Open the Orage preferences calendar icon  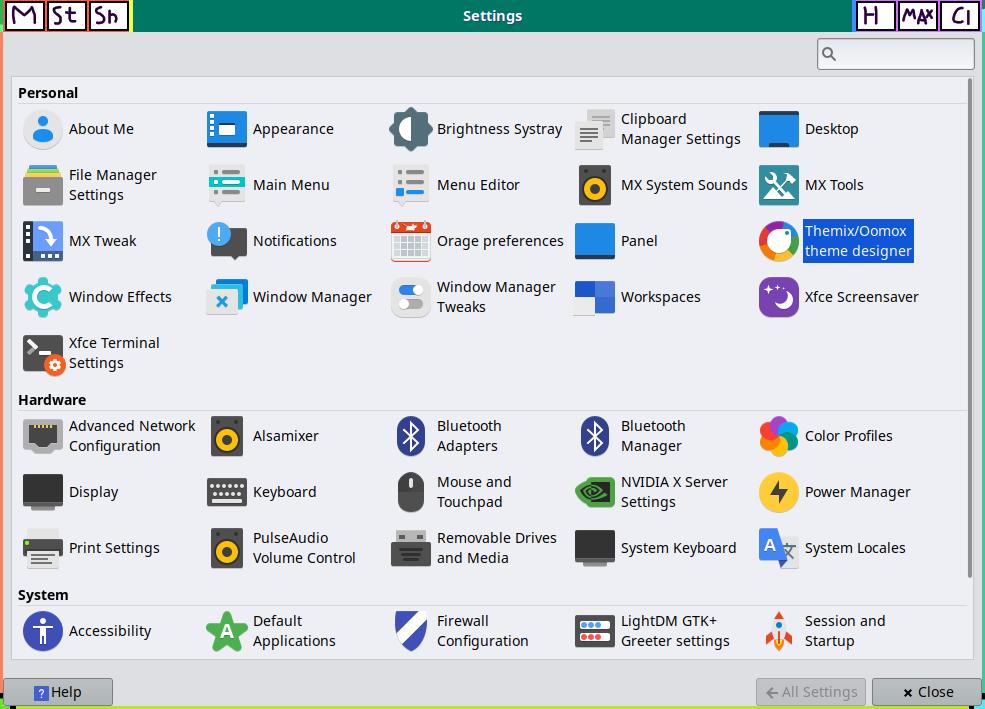411,241
